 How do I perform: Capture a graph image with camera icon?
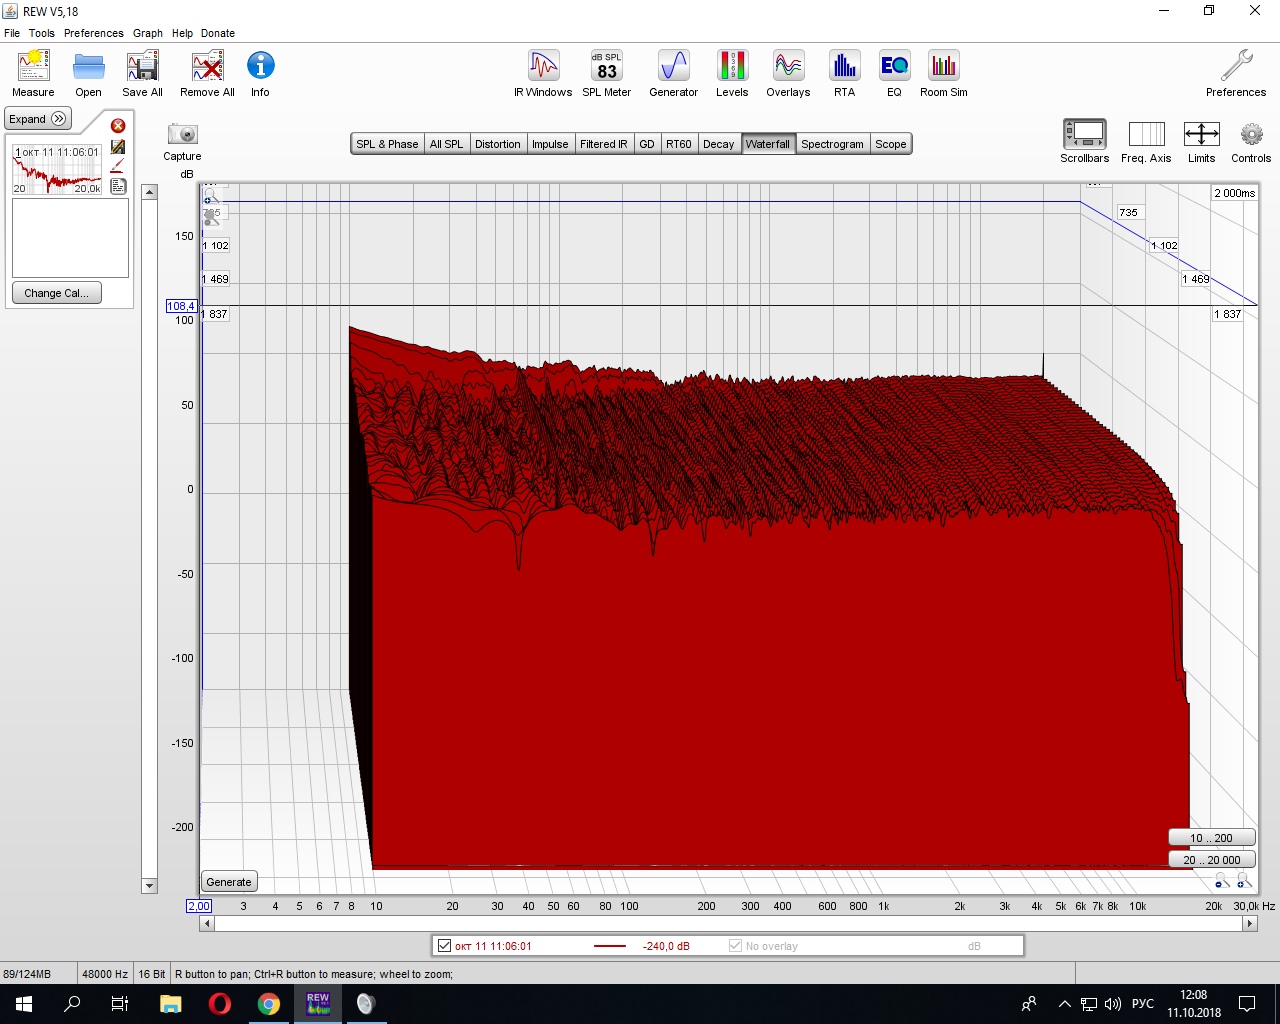(x=182, y=135)
